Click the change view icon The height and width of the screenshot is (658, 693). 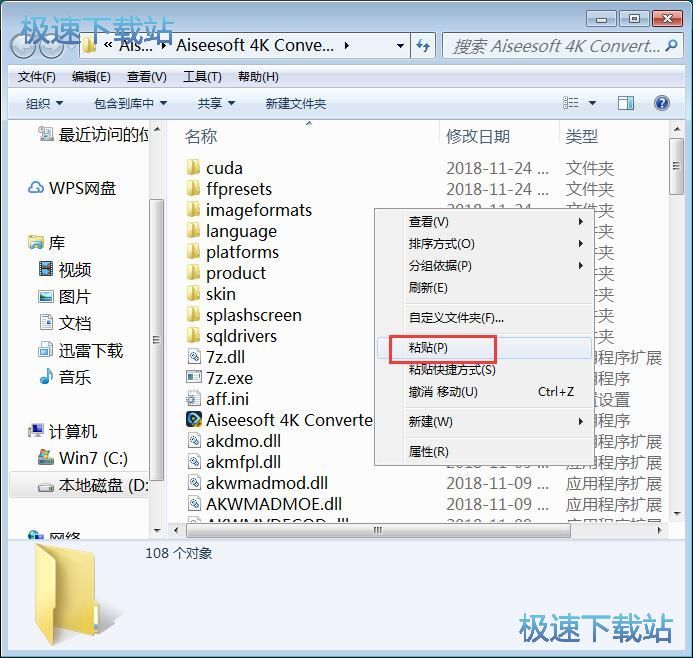(x=571, y=103)
